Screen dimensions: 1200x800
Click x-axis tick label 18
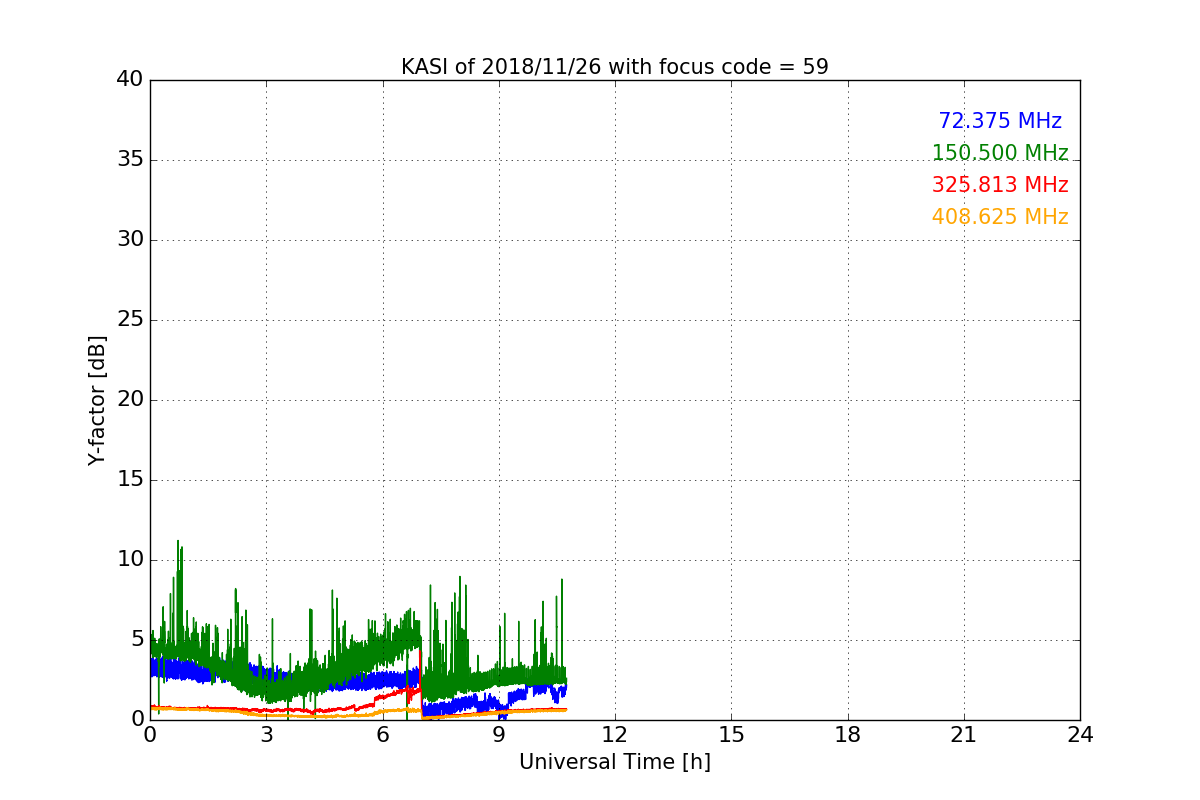(x=848, y=734)
